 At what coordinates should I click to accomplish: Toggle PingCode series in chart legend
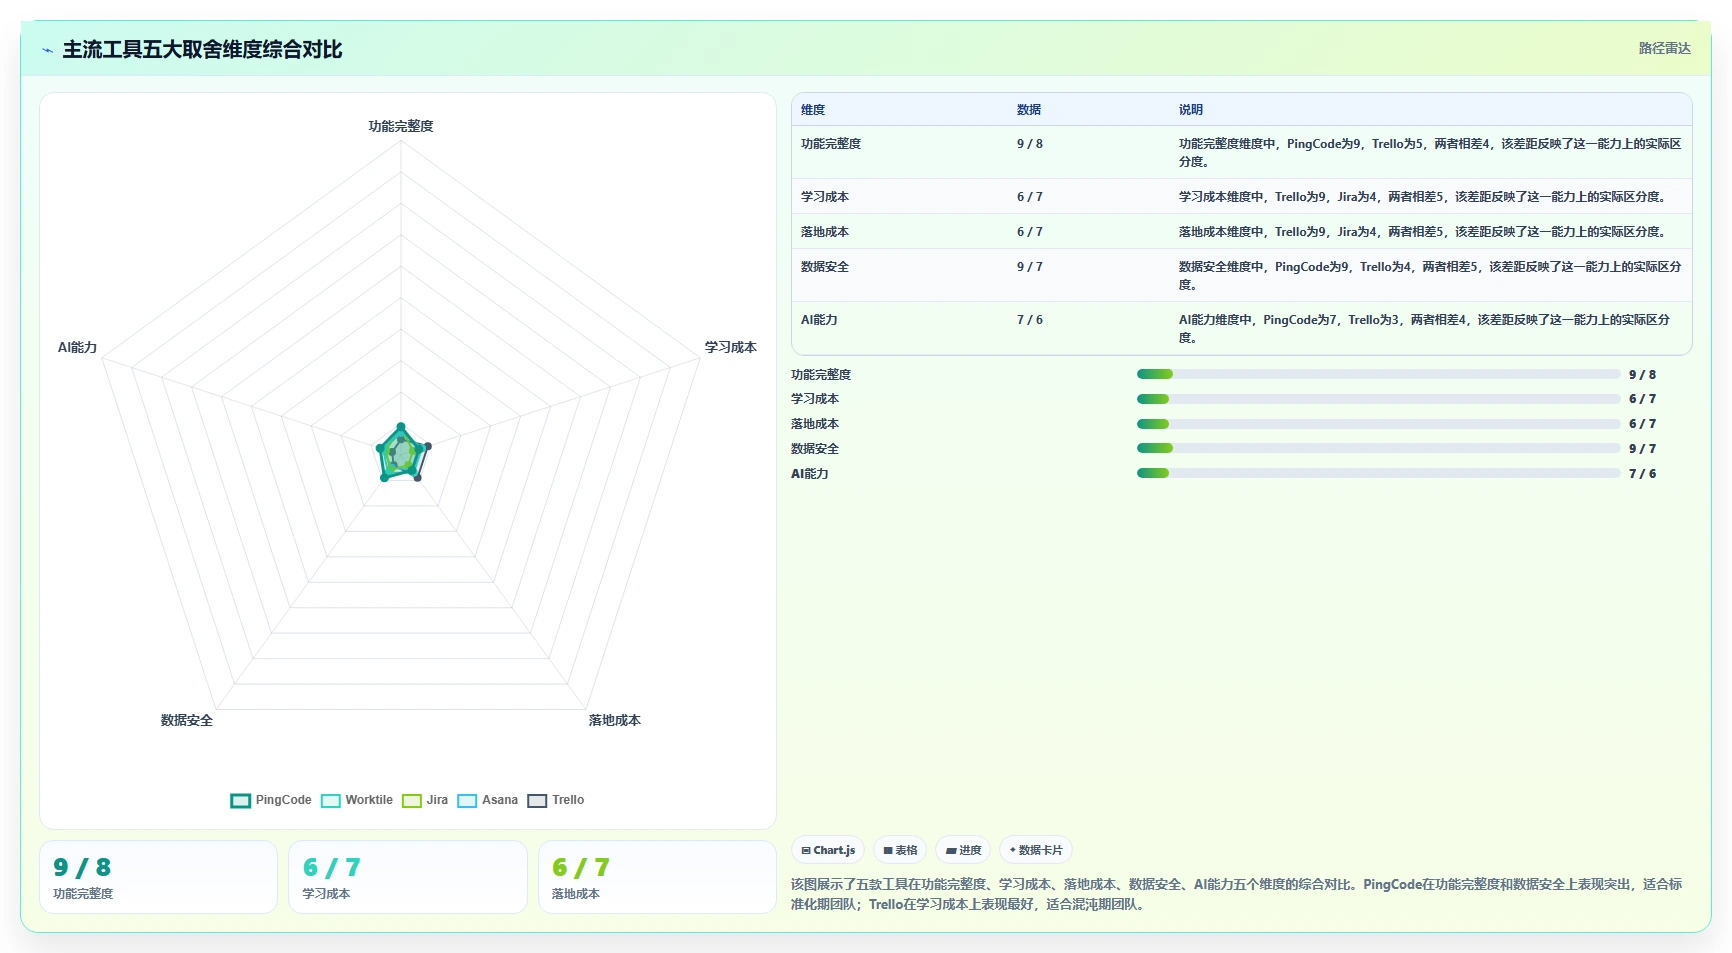271,800
